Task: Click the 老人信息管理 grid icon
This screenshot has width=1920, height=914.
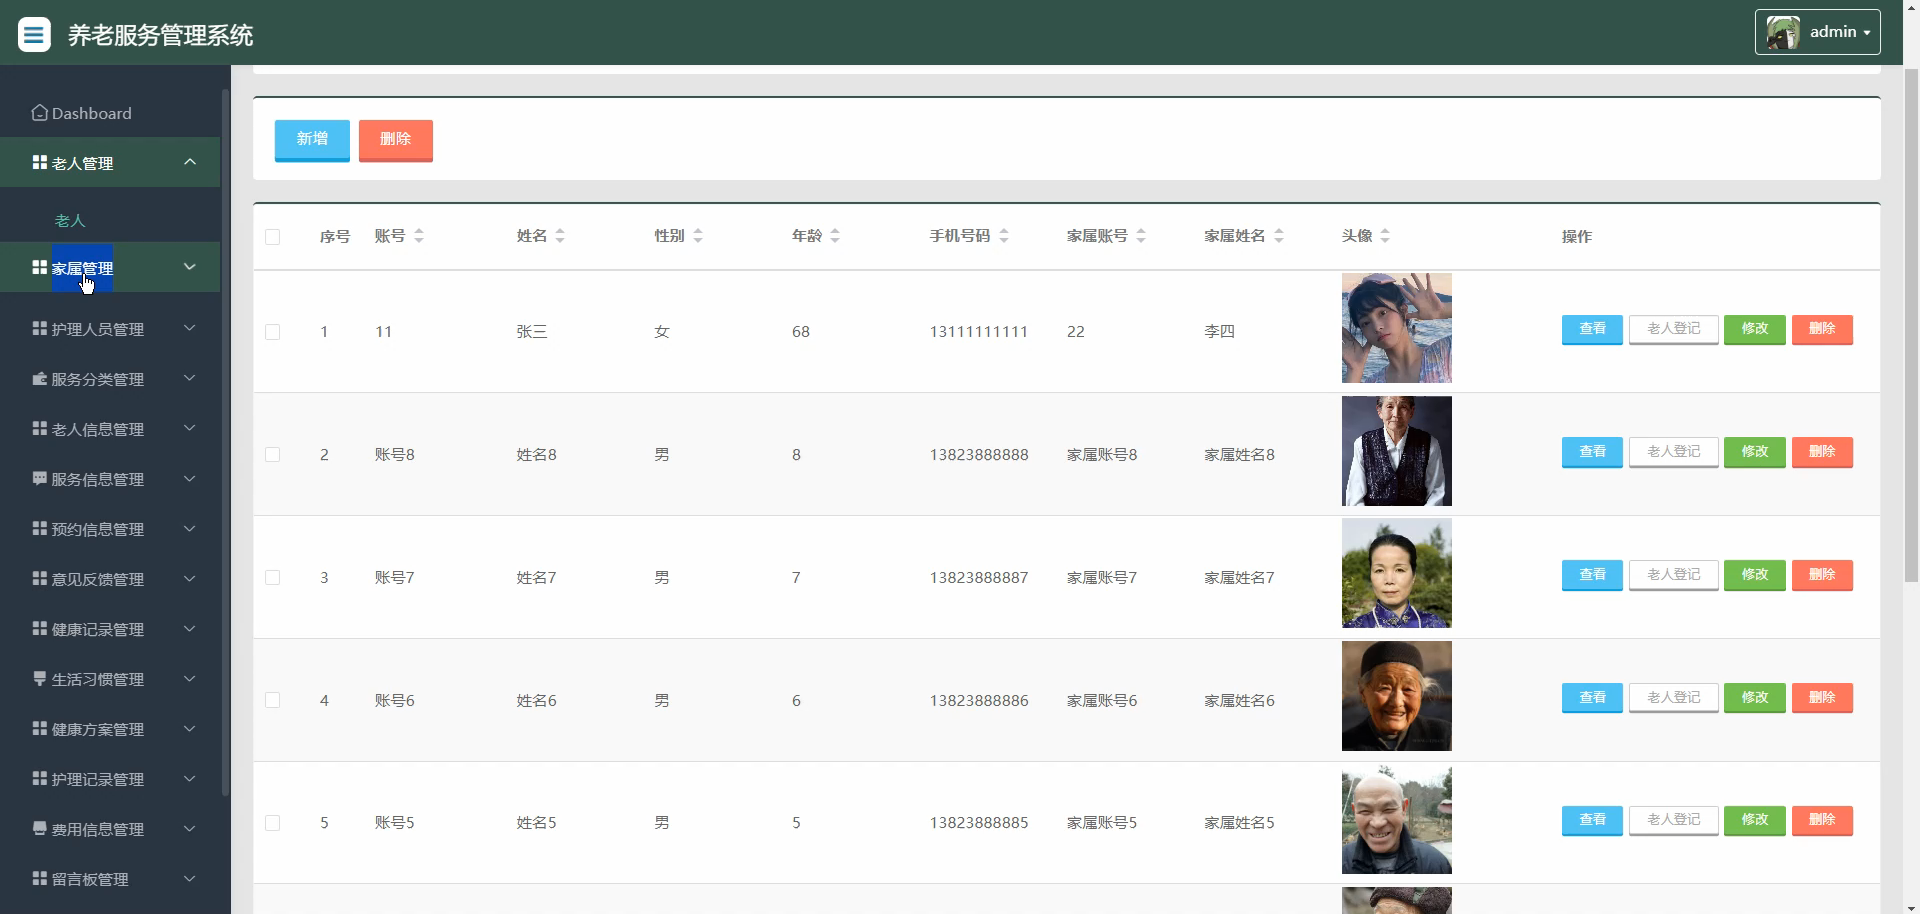Action: 40,428
